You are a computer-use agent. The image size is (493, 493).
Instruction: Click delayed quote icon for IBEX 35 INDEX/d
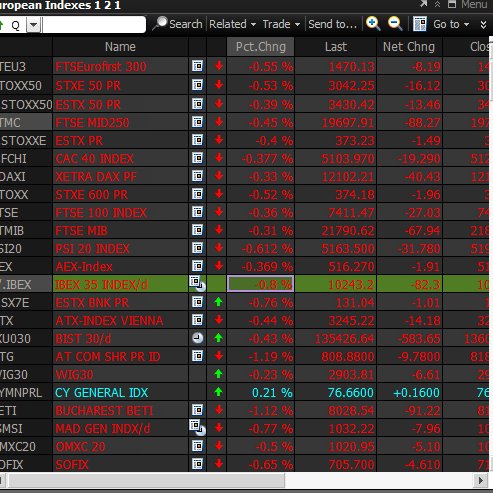(197, 284)
